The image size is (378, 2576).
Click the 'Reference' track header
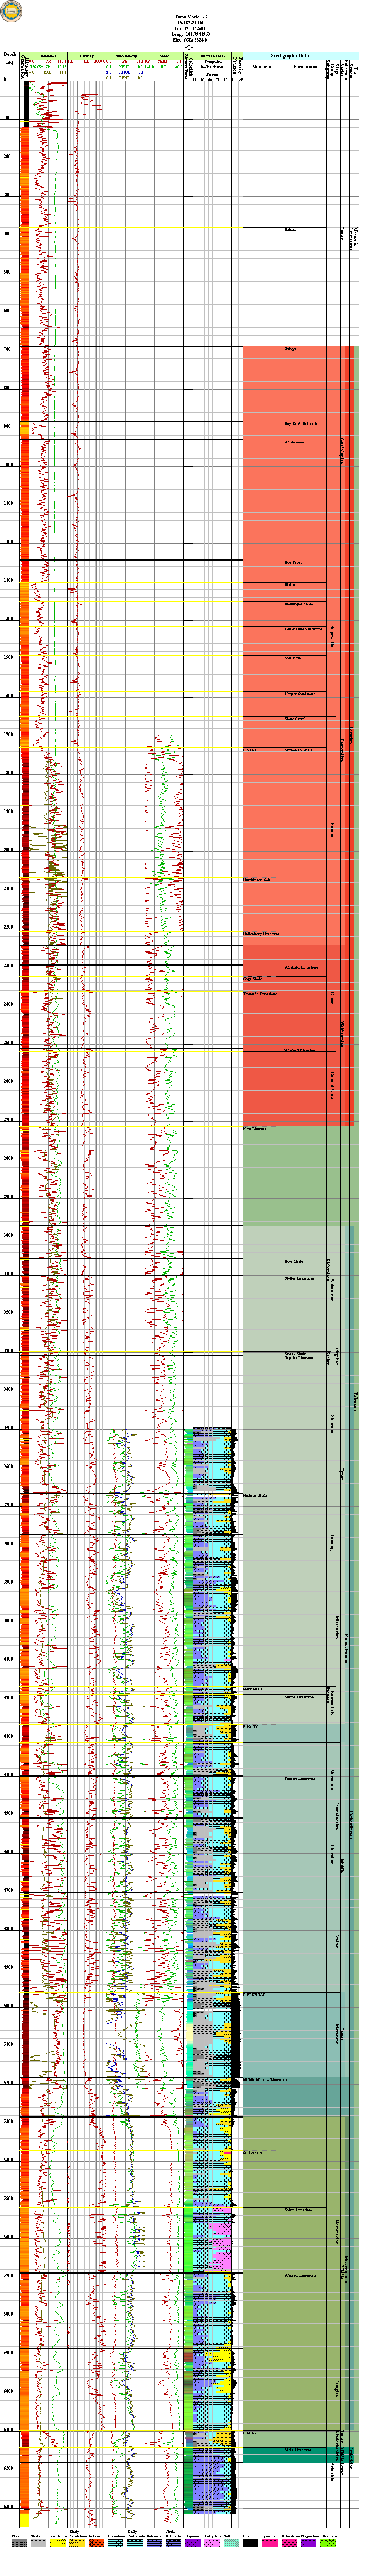coord(48,56)
